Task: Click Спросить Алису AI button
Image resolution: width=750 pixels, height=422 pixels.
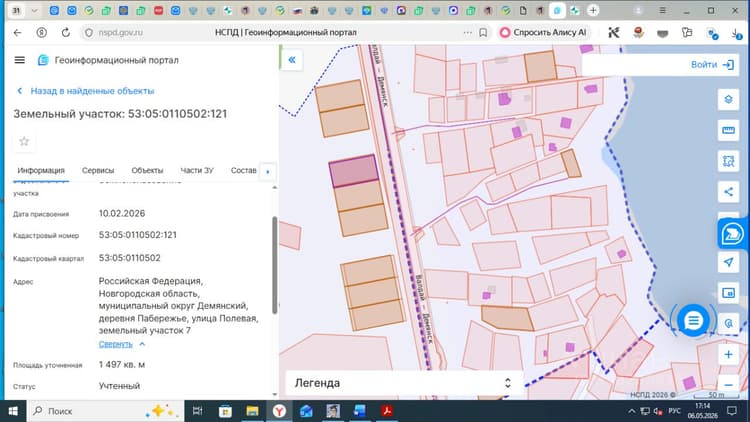Action: 543,33
